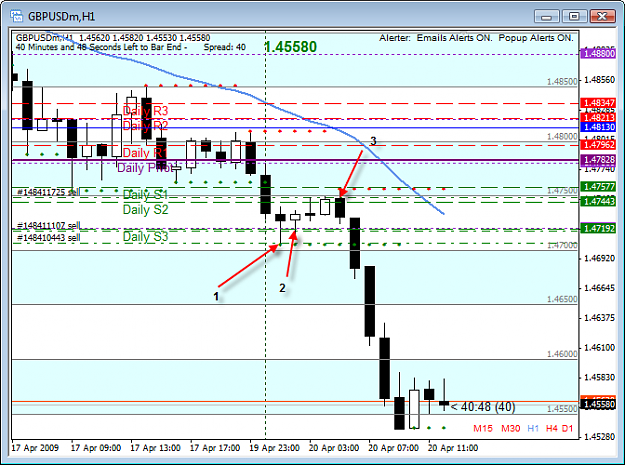Click the 17 Apr 13:00 time axis label
The height and width of the screenshot is (465, 625).
click(x=155, y=448)
